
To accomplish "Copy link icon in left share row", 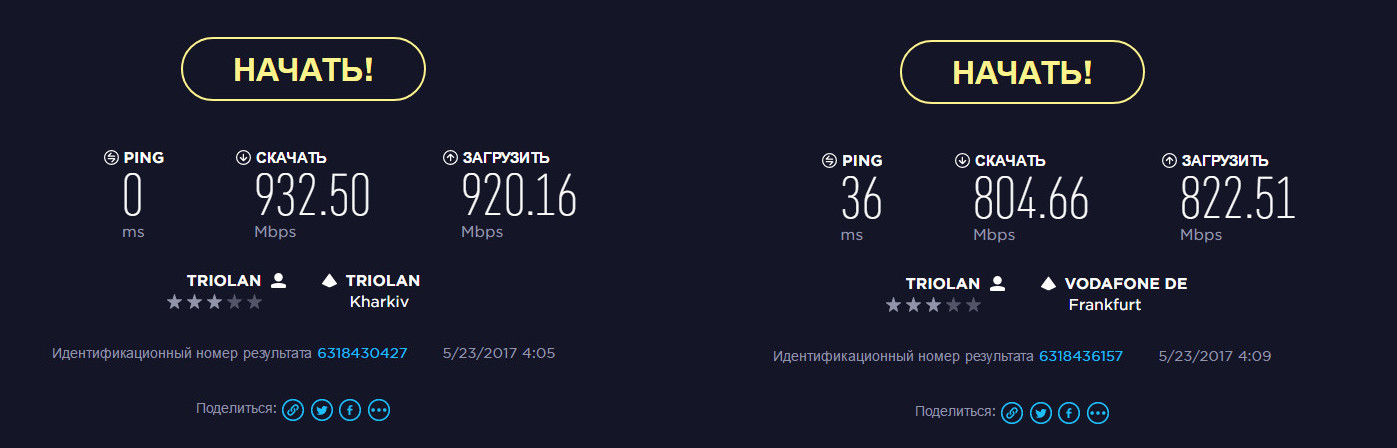I will coord(292,409).
